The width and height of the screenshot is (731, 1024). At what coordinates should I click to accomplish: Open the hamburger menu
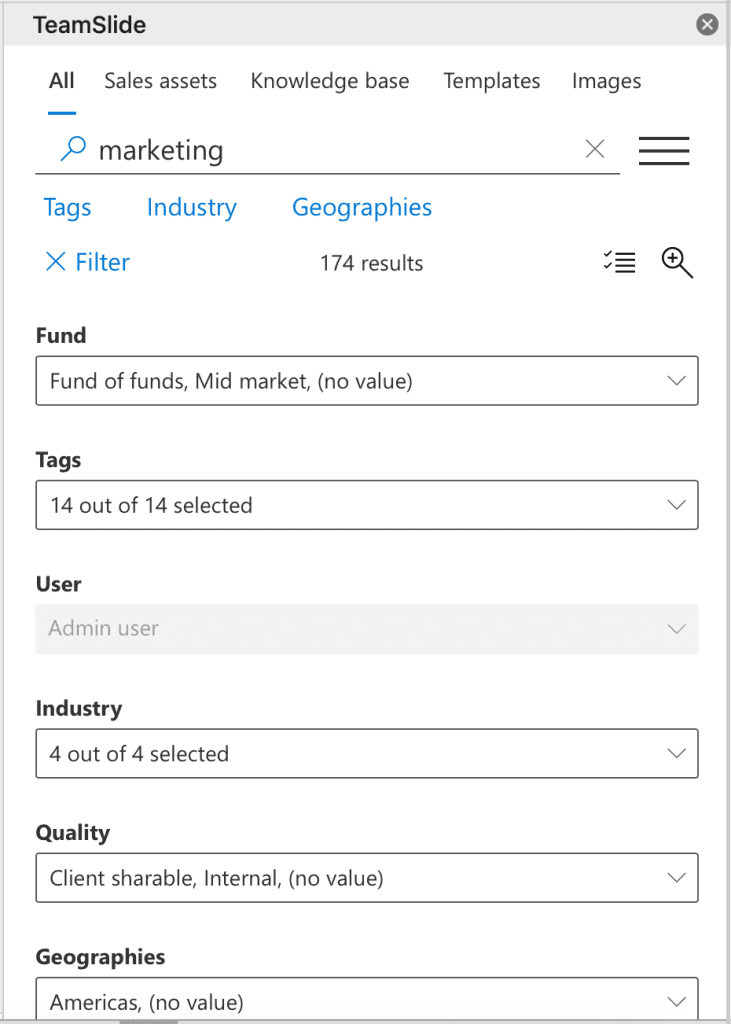[x=664, y=150]
